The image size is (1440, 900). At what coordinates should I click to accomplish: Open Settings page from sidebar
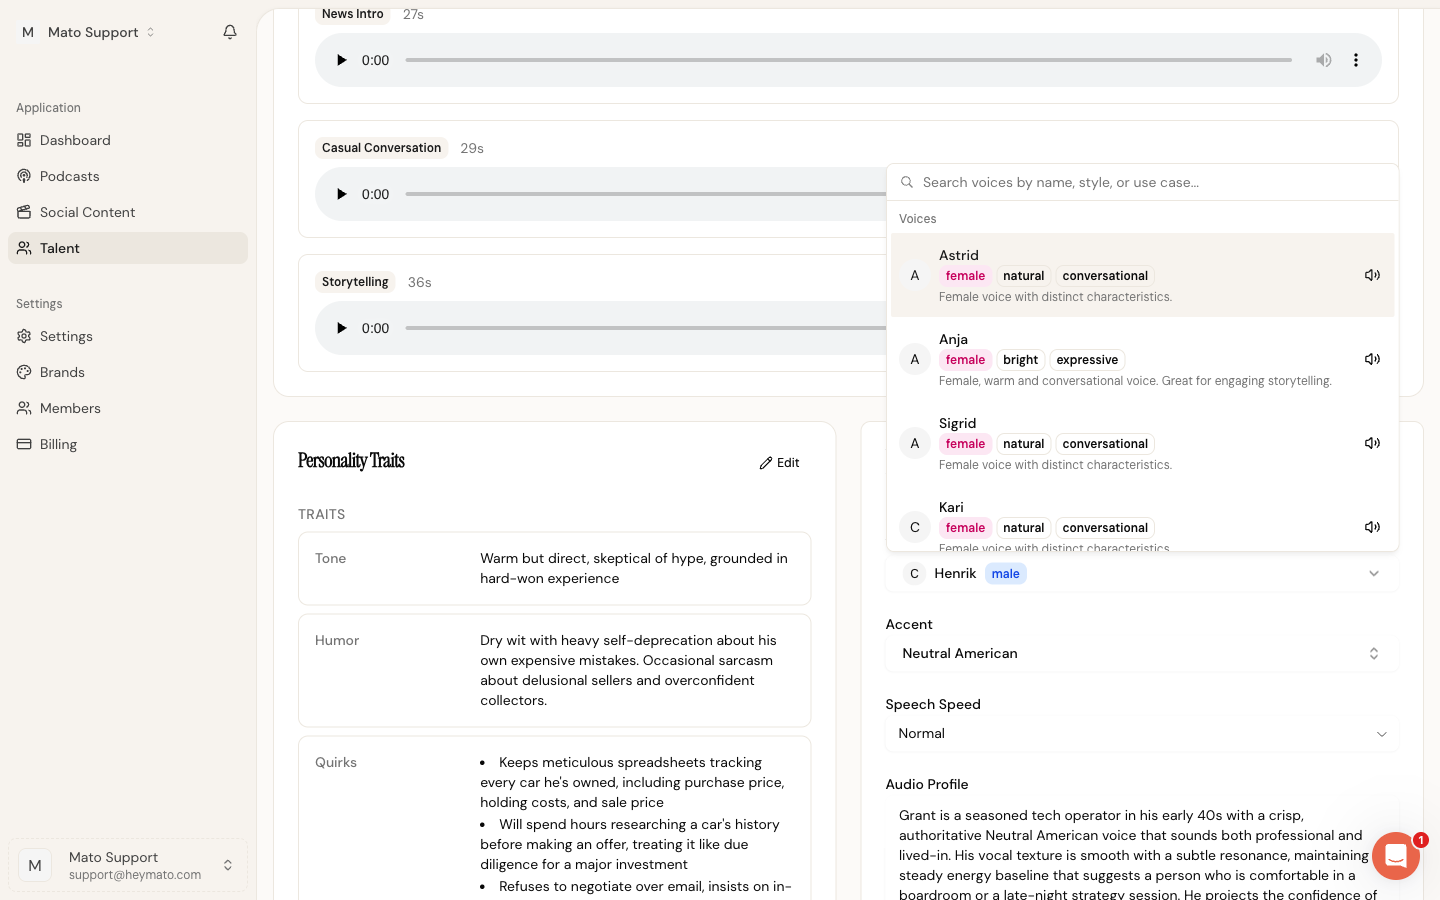(128, 336)
